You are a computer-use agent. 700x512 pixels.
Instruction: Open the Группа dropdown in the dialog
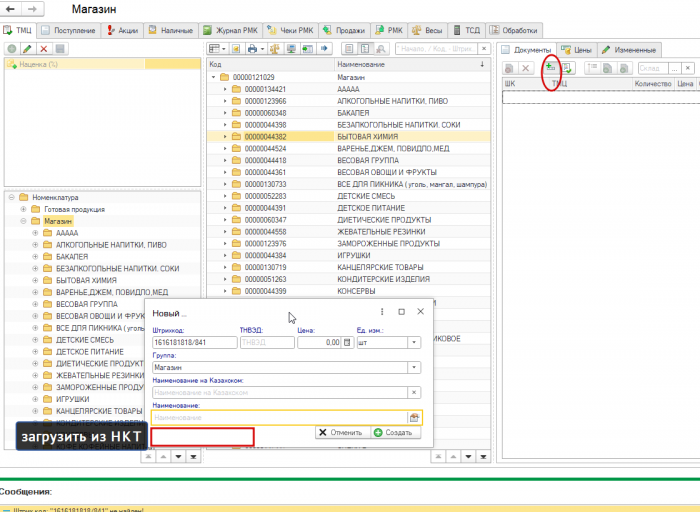414,367
